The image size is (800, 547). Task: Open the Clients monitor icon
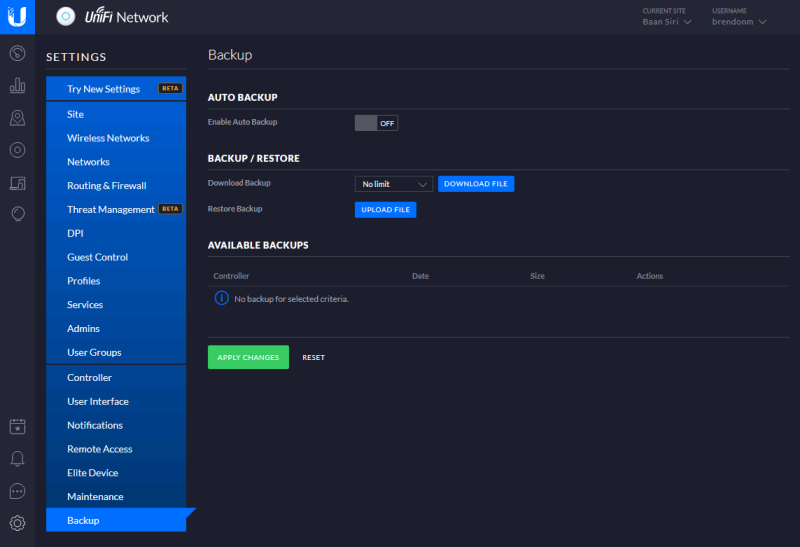(17, 183)
